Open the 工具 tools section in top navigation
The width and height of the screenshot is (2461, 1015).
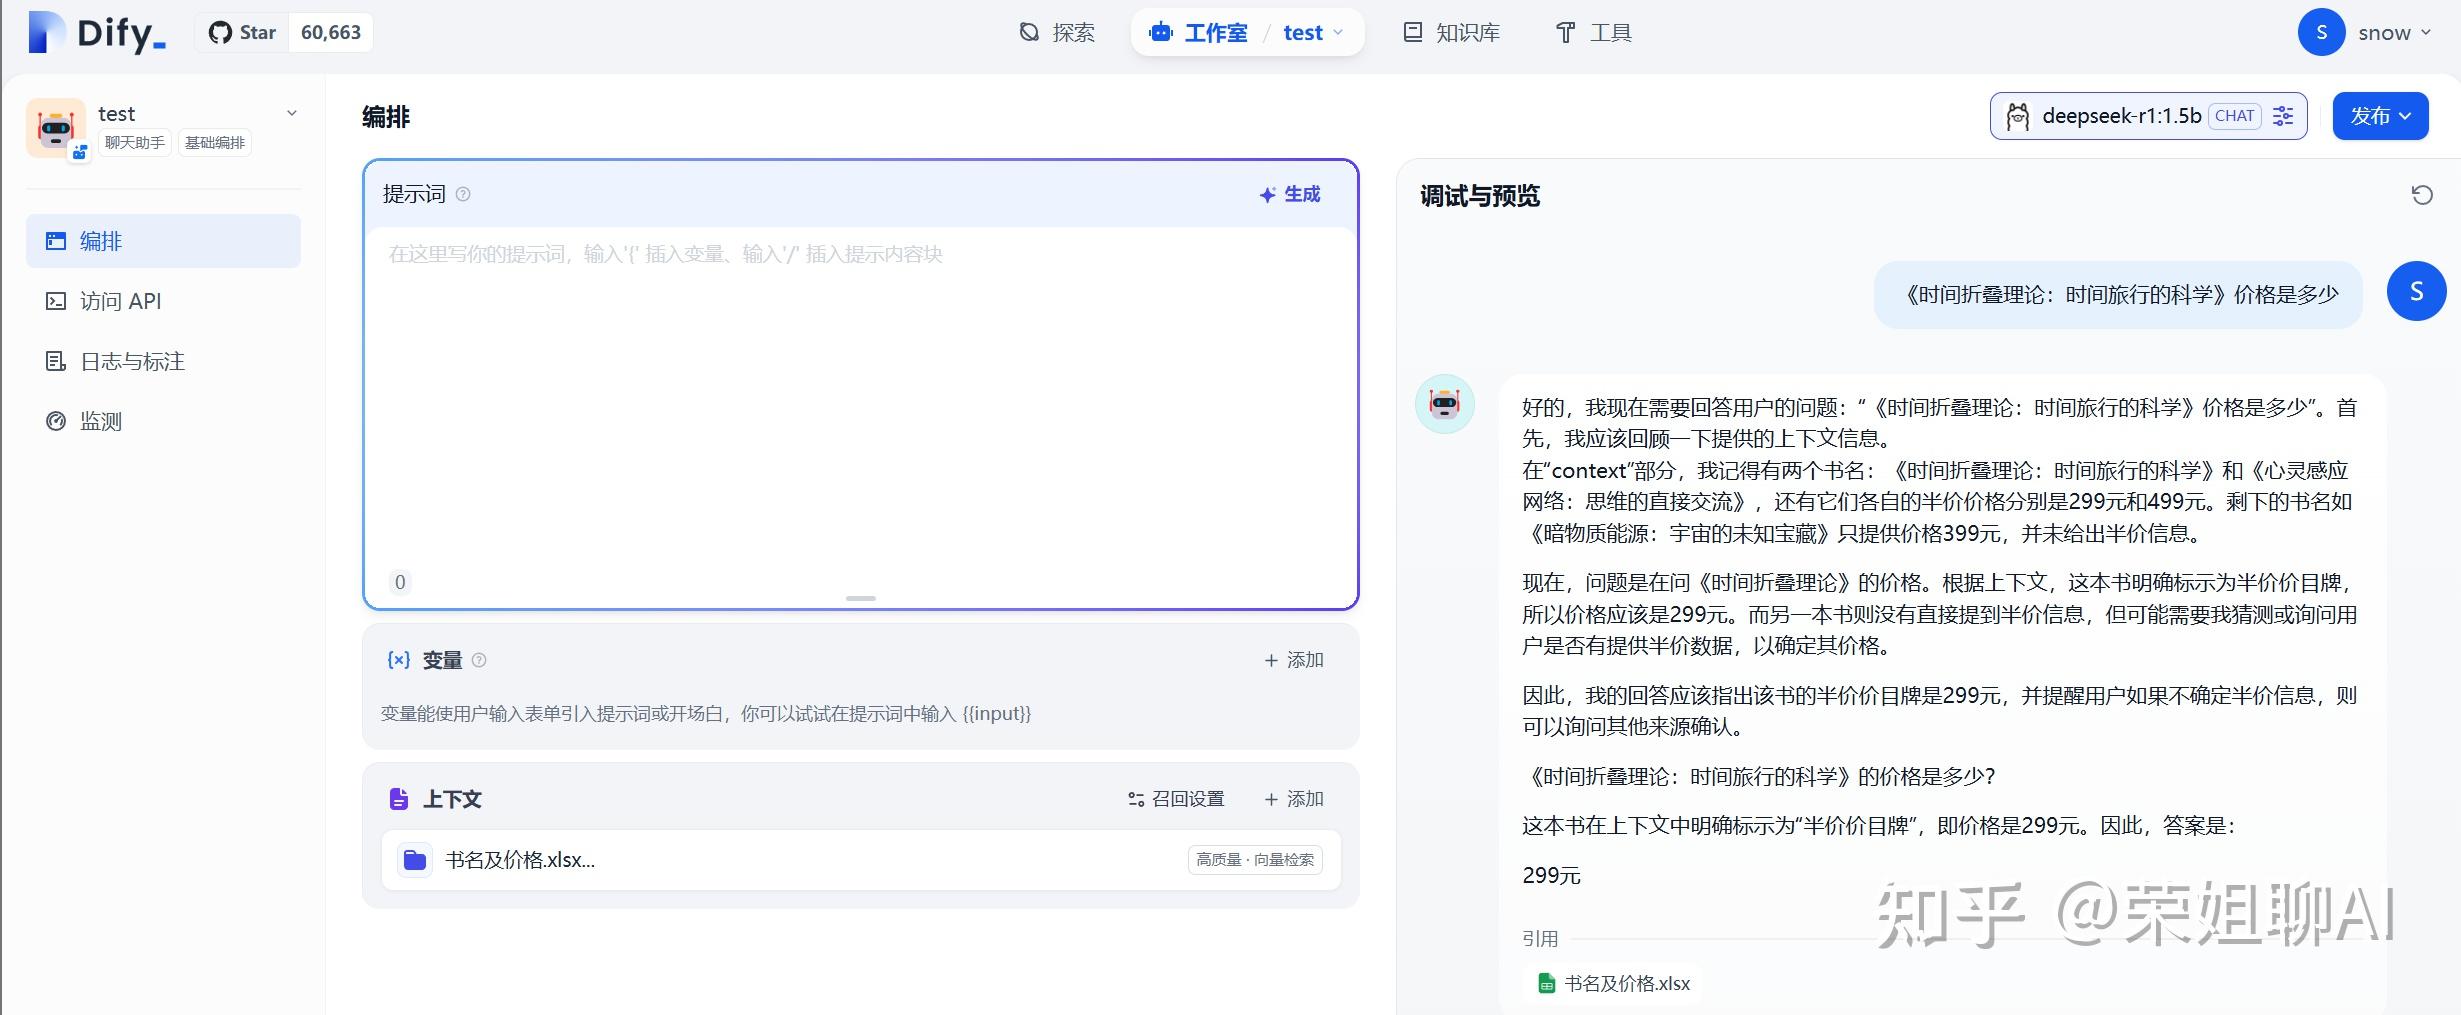tap(1610, 32)
